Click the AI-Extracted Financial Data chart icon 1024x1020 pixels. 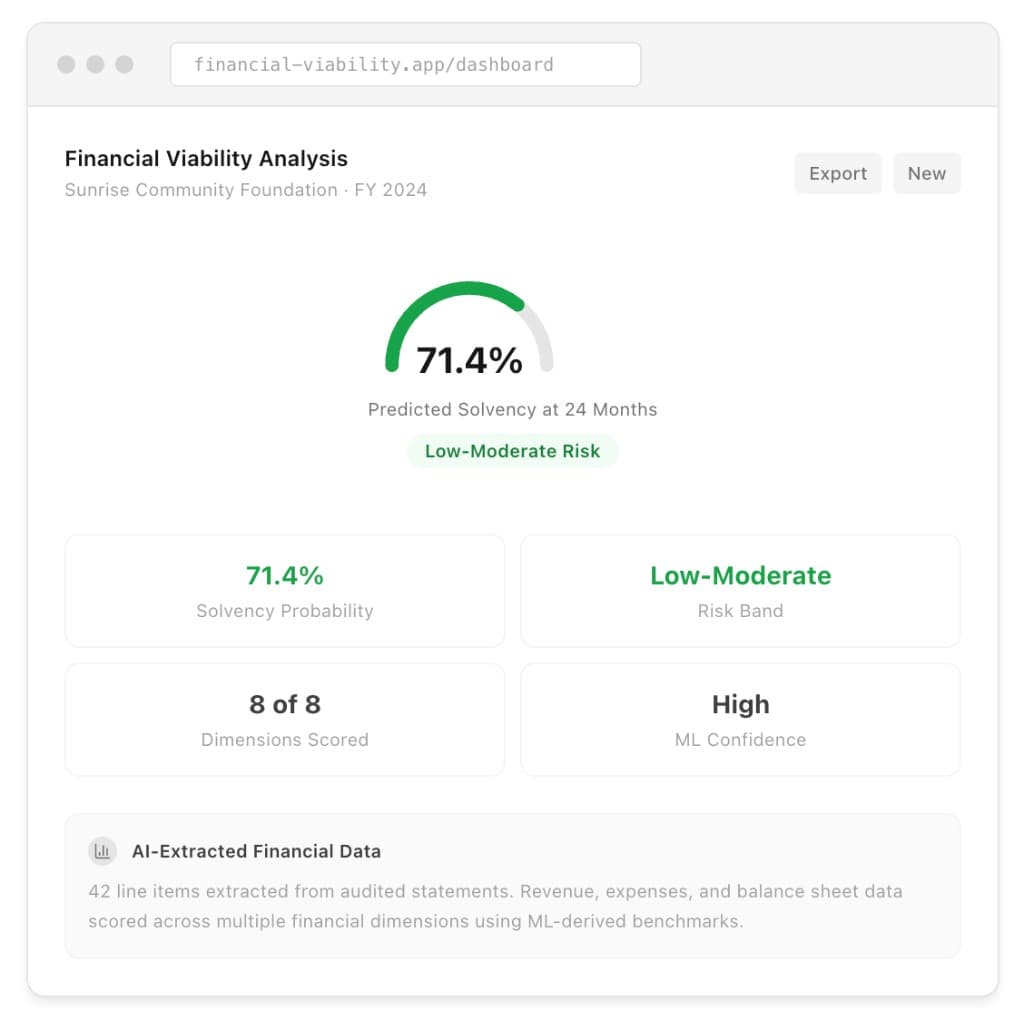pos(102,851)
